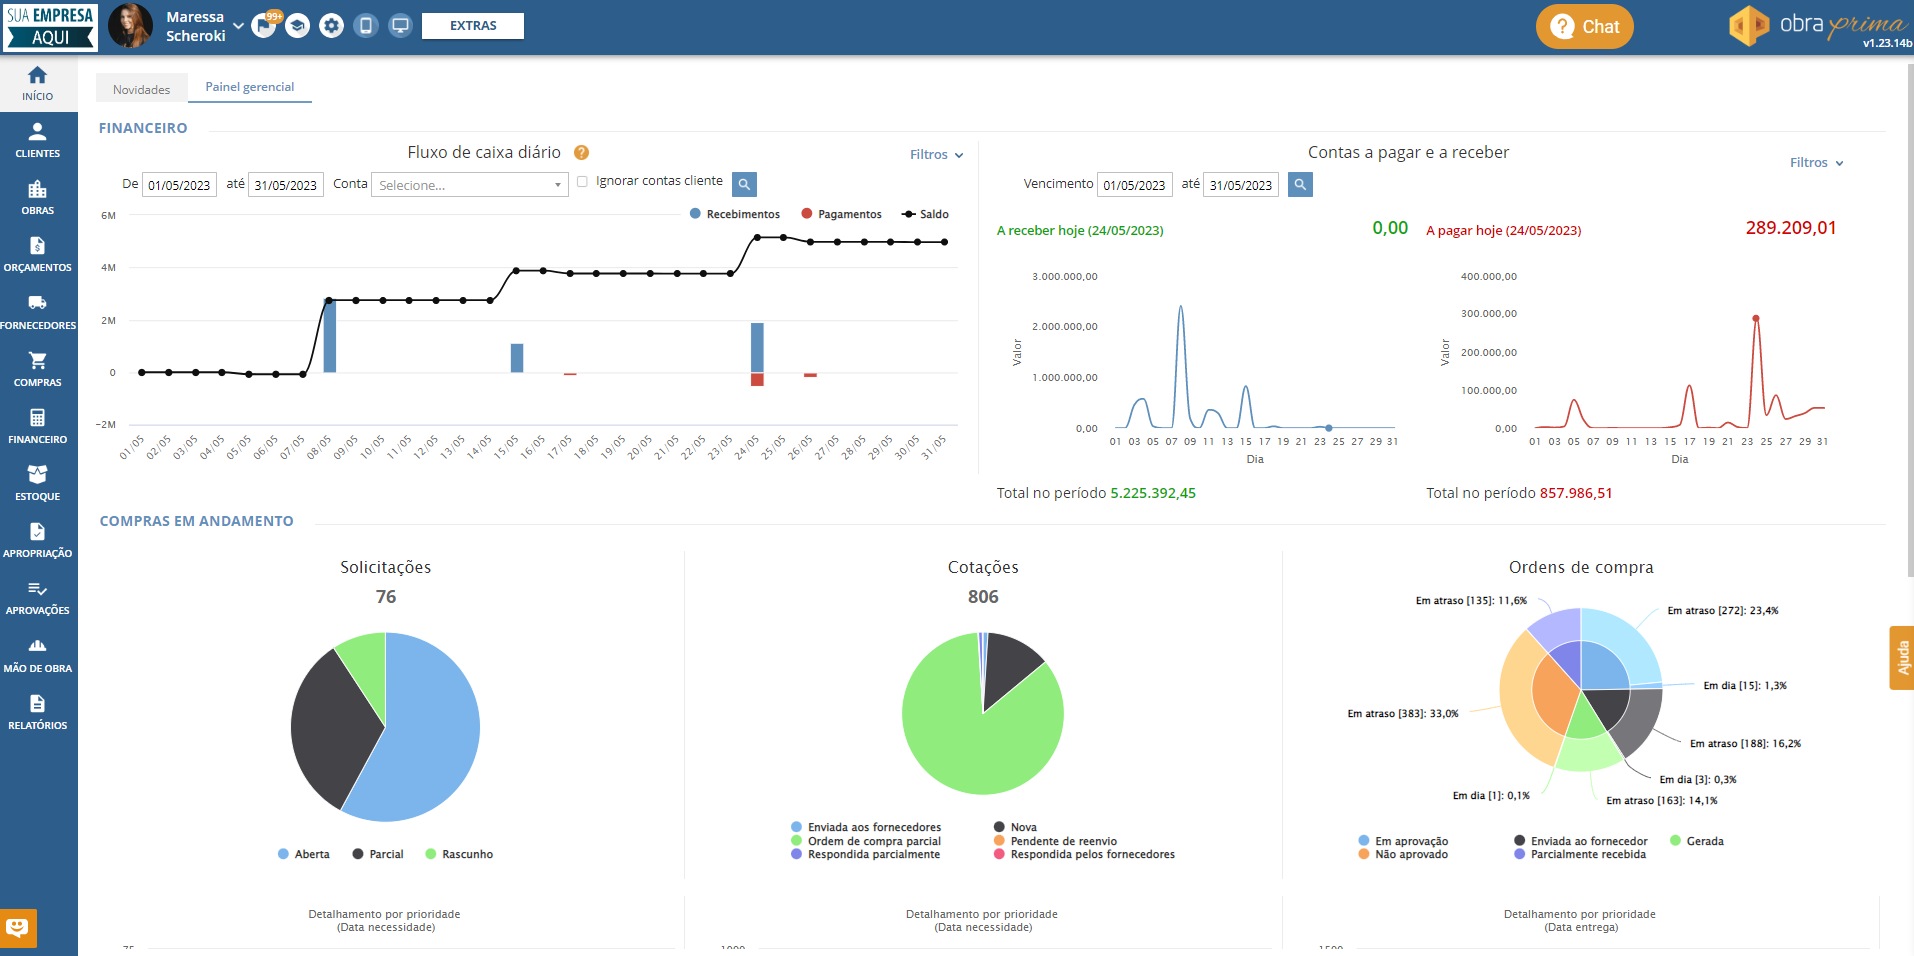Open Fornecedores truck icon
The image size is (1914, 956).
tap(38, 311)
